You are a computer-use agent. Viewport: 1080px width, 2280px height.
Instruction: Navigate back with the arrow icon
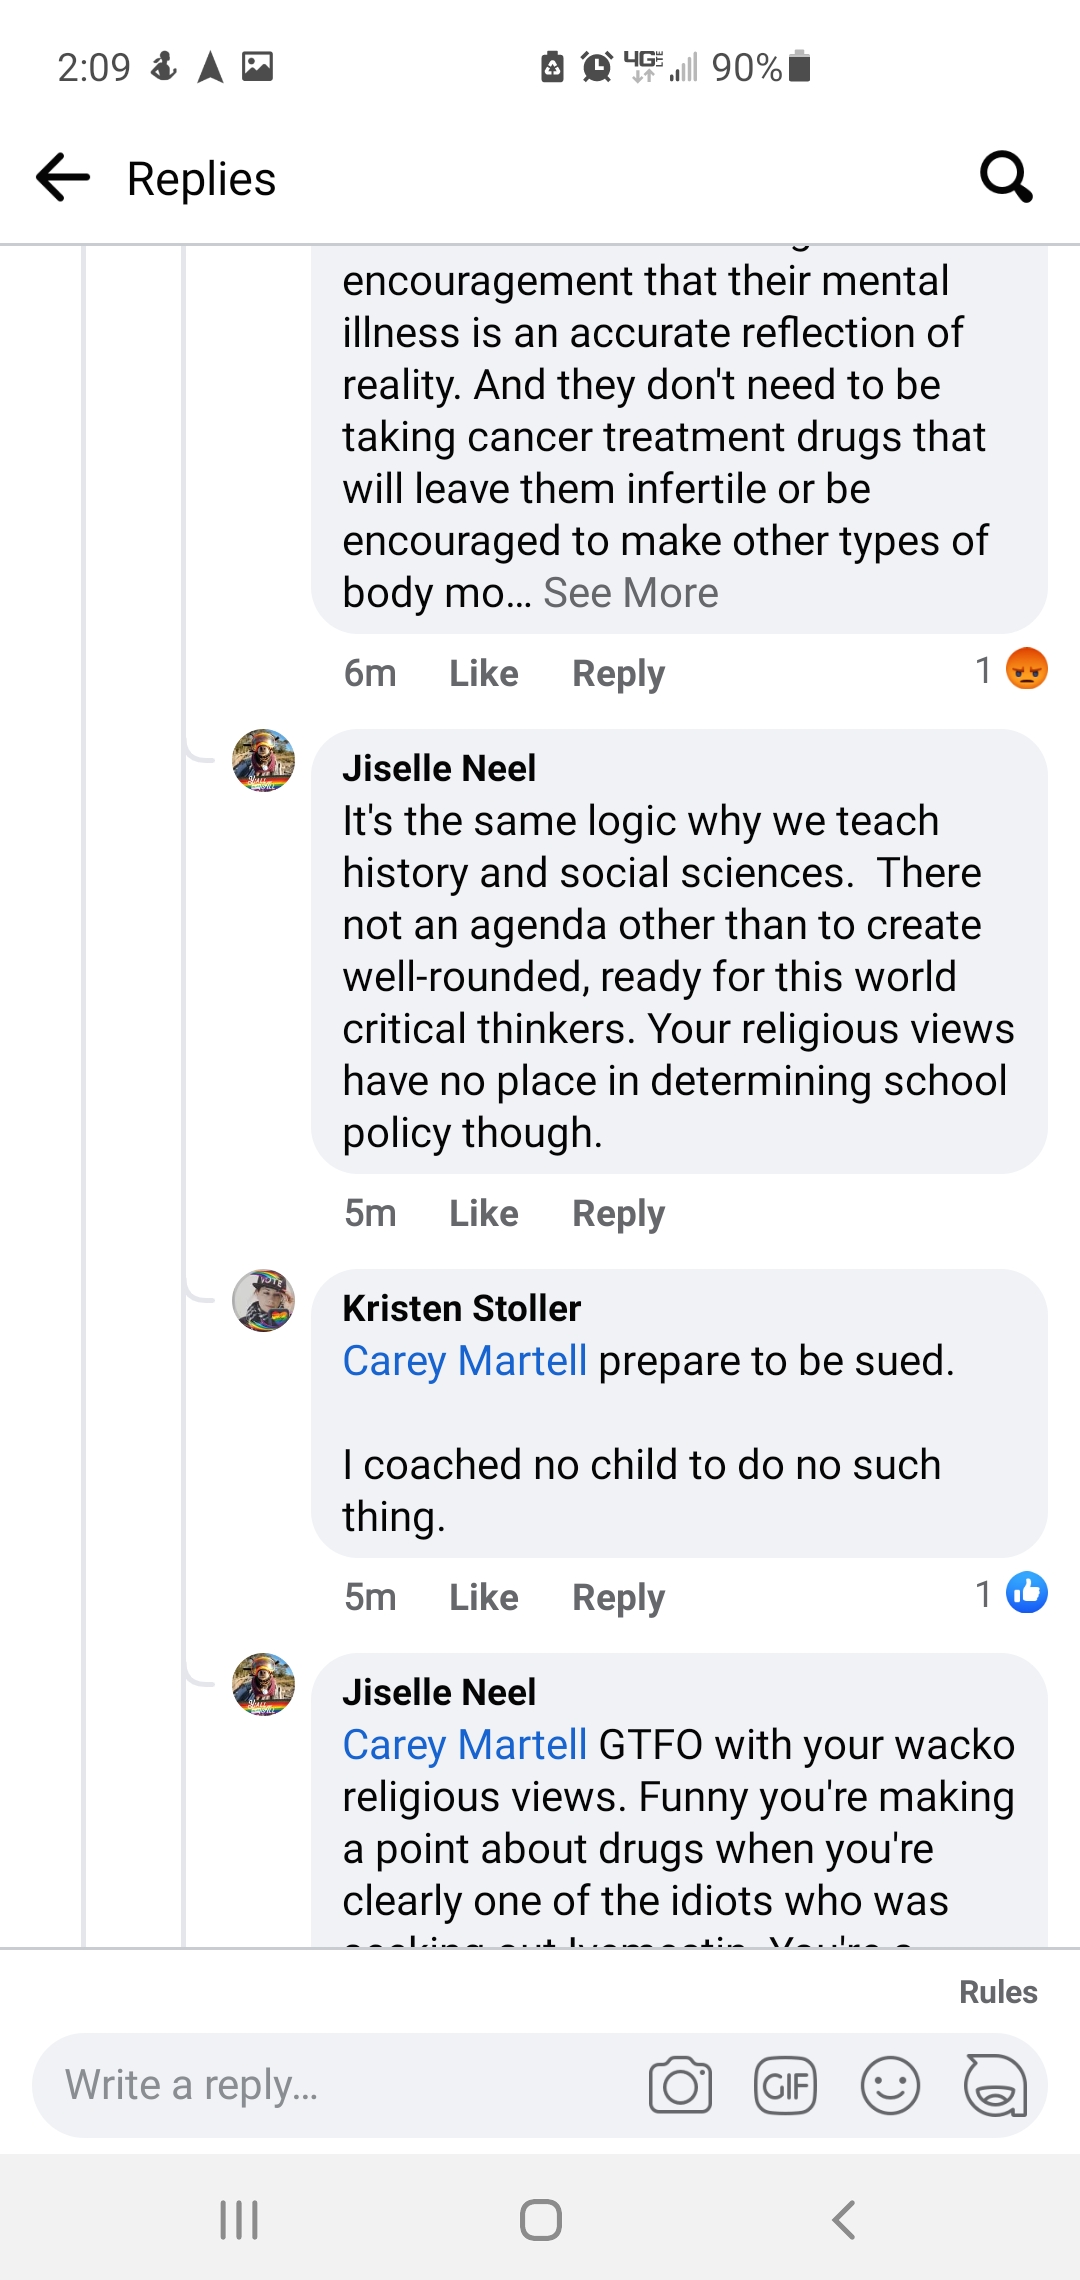(x=62, y=177)
